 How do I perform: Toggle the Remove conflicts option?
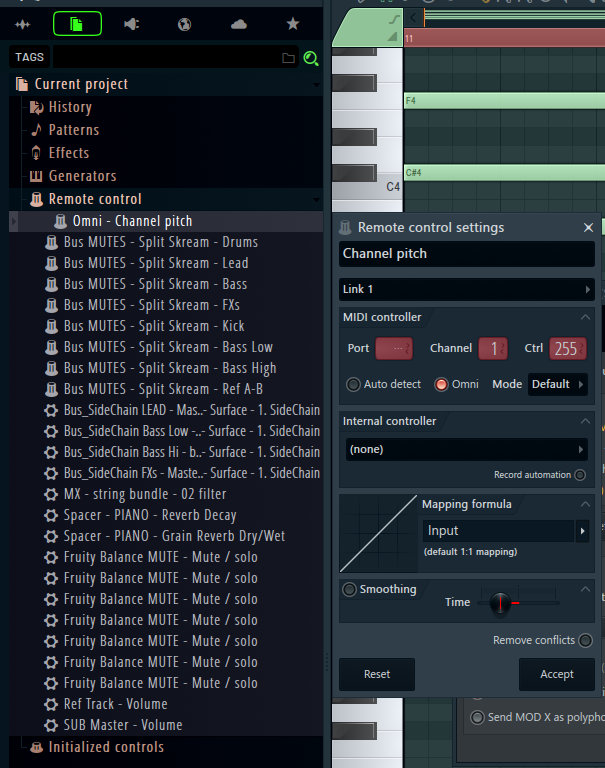pos(585,640)
